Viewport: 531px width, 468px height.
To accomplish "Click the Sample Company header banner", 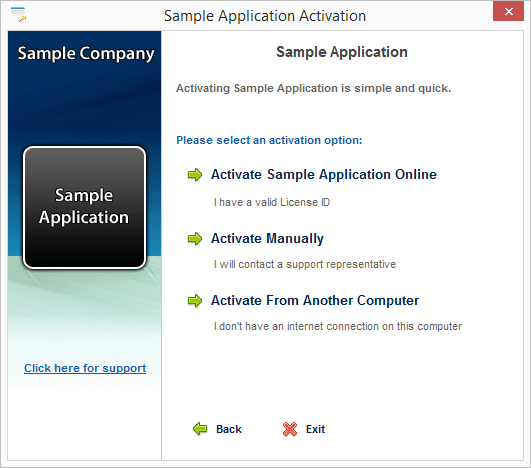I will pos(86,54).
